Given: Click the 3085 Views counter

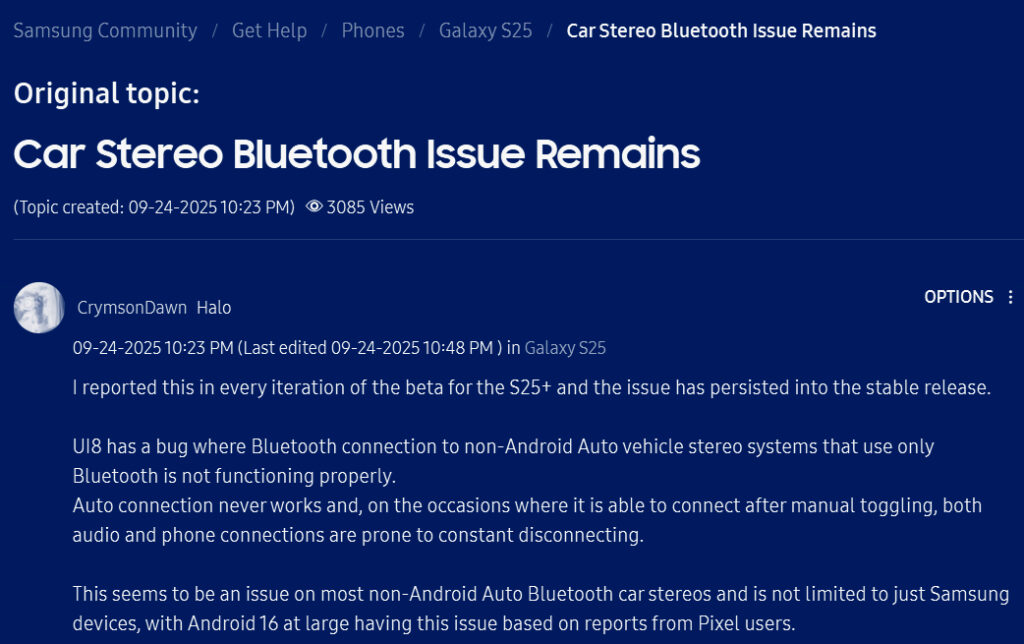Looking at the screenshot, I should click(x=370, y=207).
